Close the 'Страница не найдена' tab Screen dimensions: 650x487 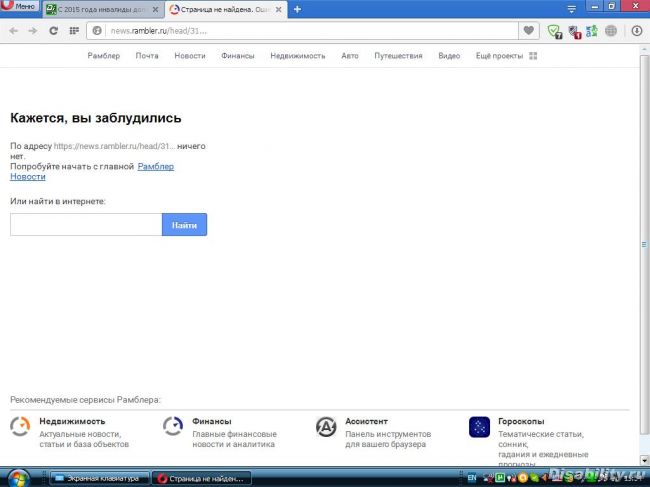(x=279, y=9)
